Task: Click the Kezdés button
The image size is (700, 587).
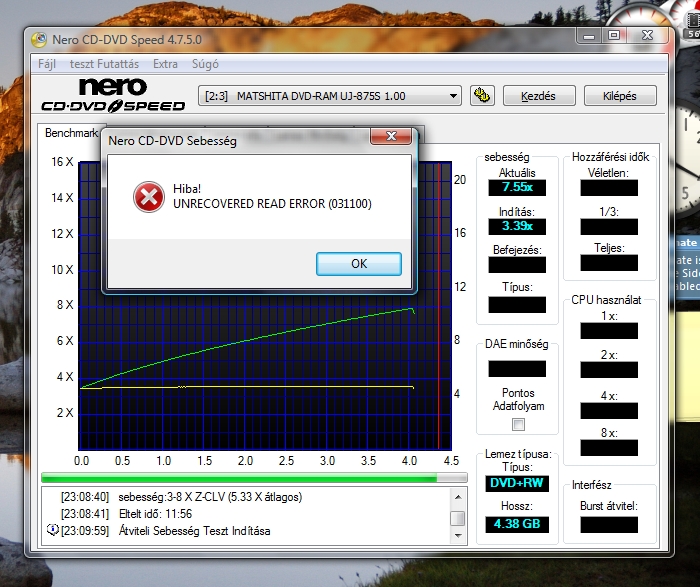Action: point(539,96)
